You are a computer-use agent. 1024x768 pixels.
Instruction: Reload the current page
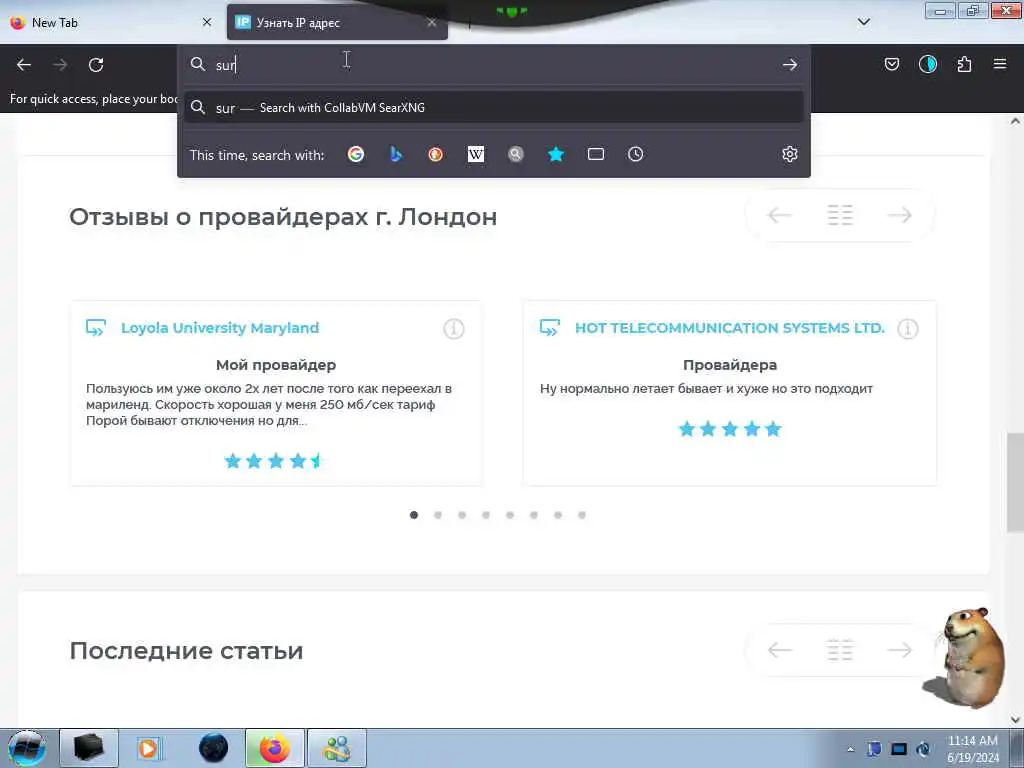point(96,65)
